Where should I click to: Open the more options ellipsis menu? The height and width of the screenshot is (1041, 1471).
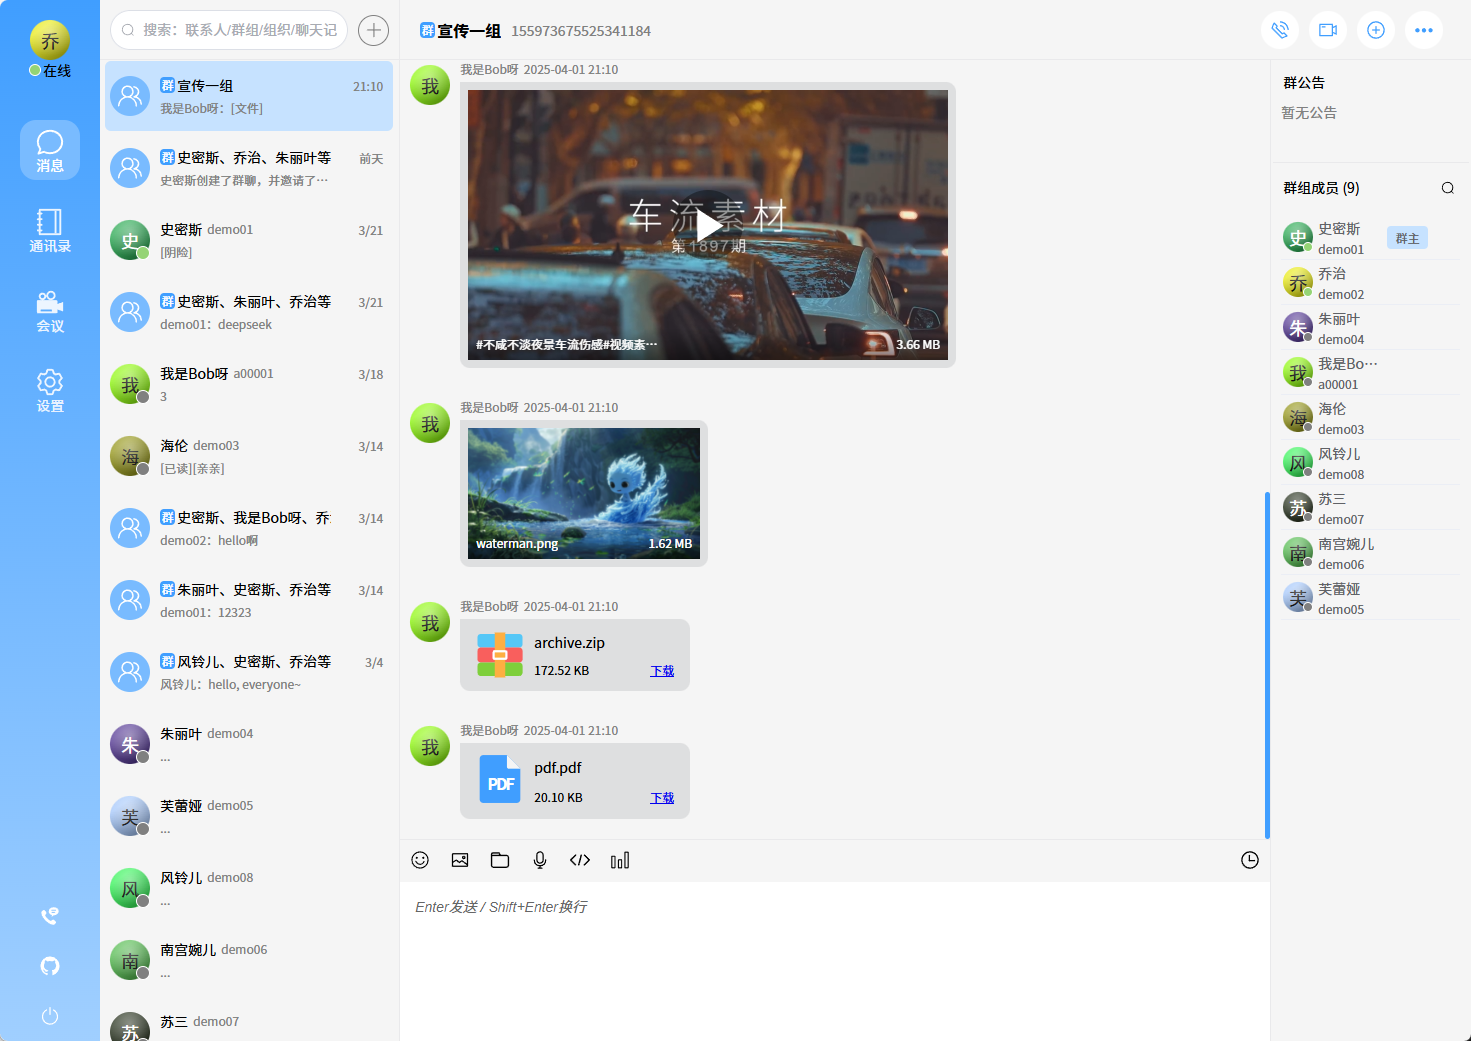coord(1423,30)
